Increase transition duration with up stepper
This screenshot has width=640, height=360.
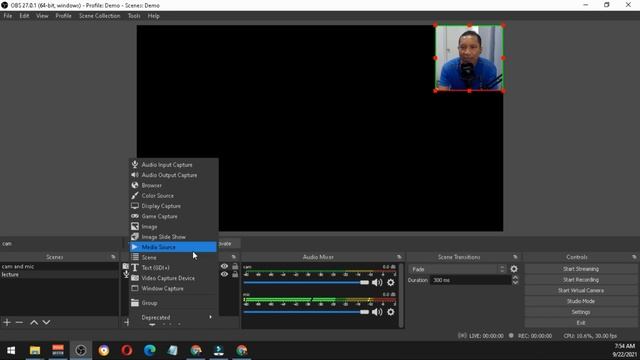515,278
